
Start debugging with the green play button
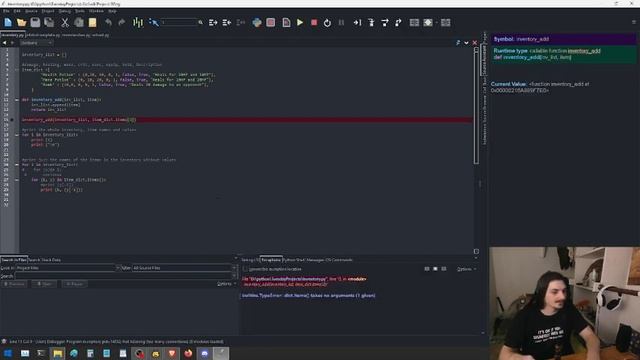click(300, 22)
